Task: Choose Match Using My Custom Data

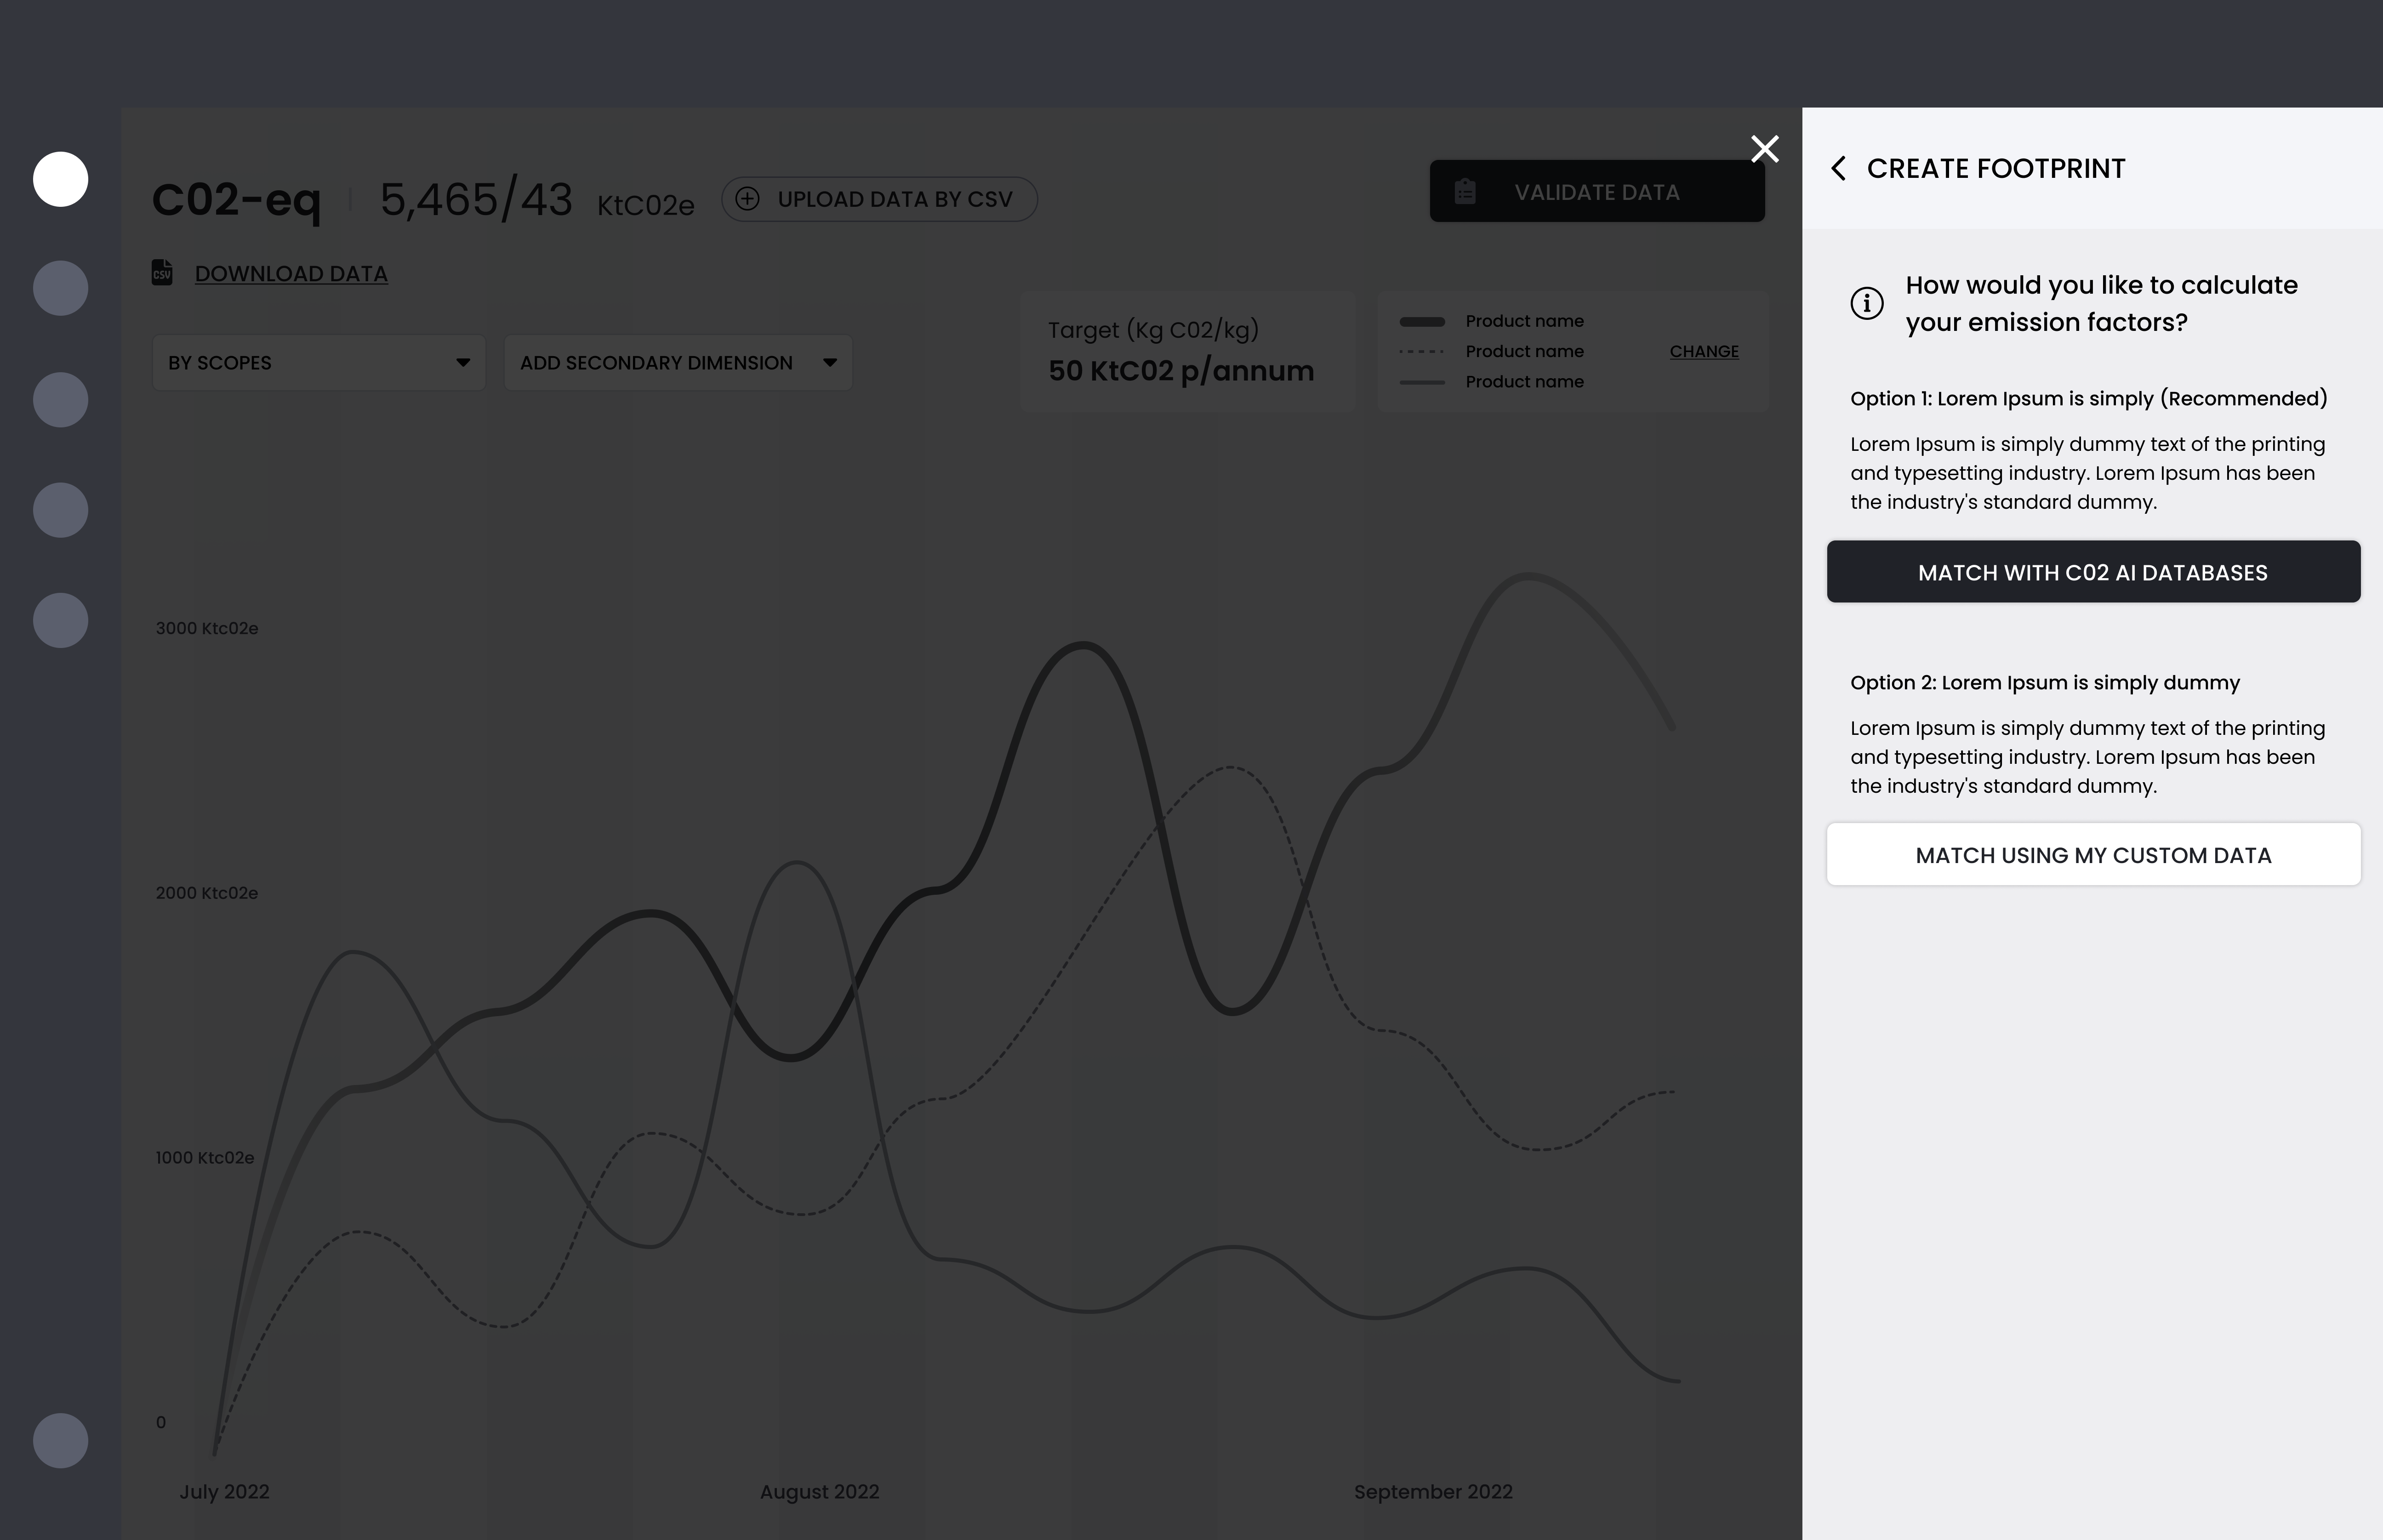Action: pyautogui.click(x=2093, y=855)
